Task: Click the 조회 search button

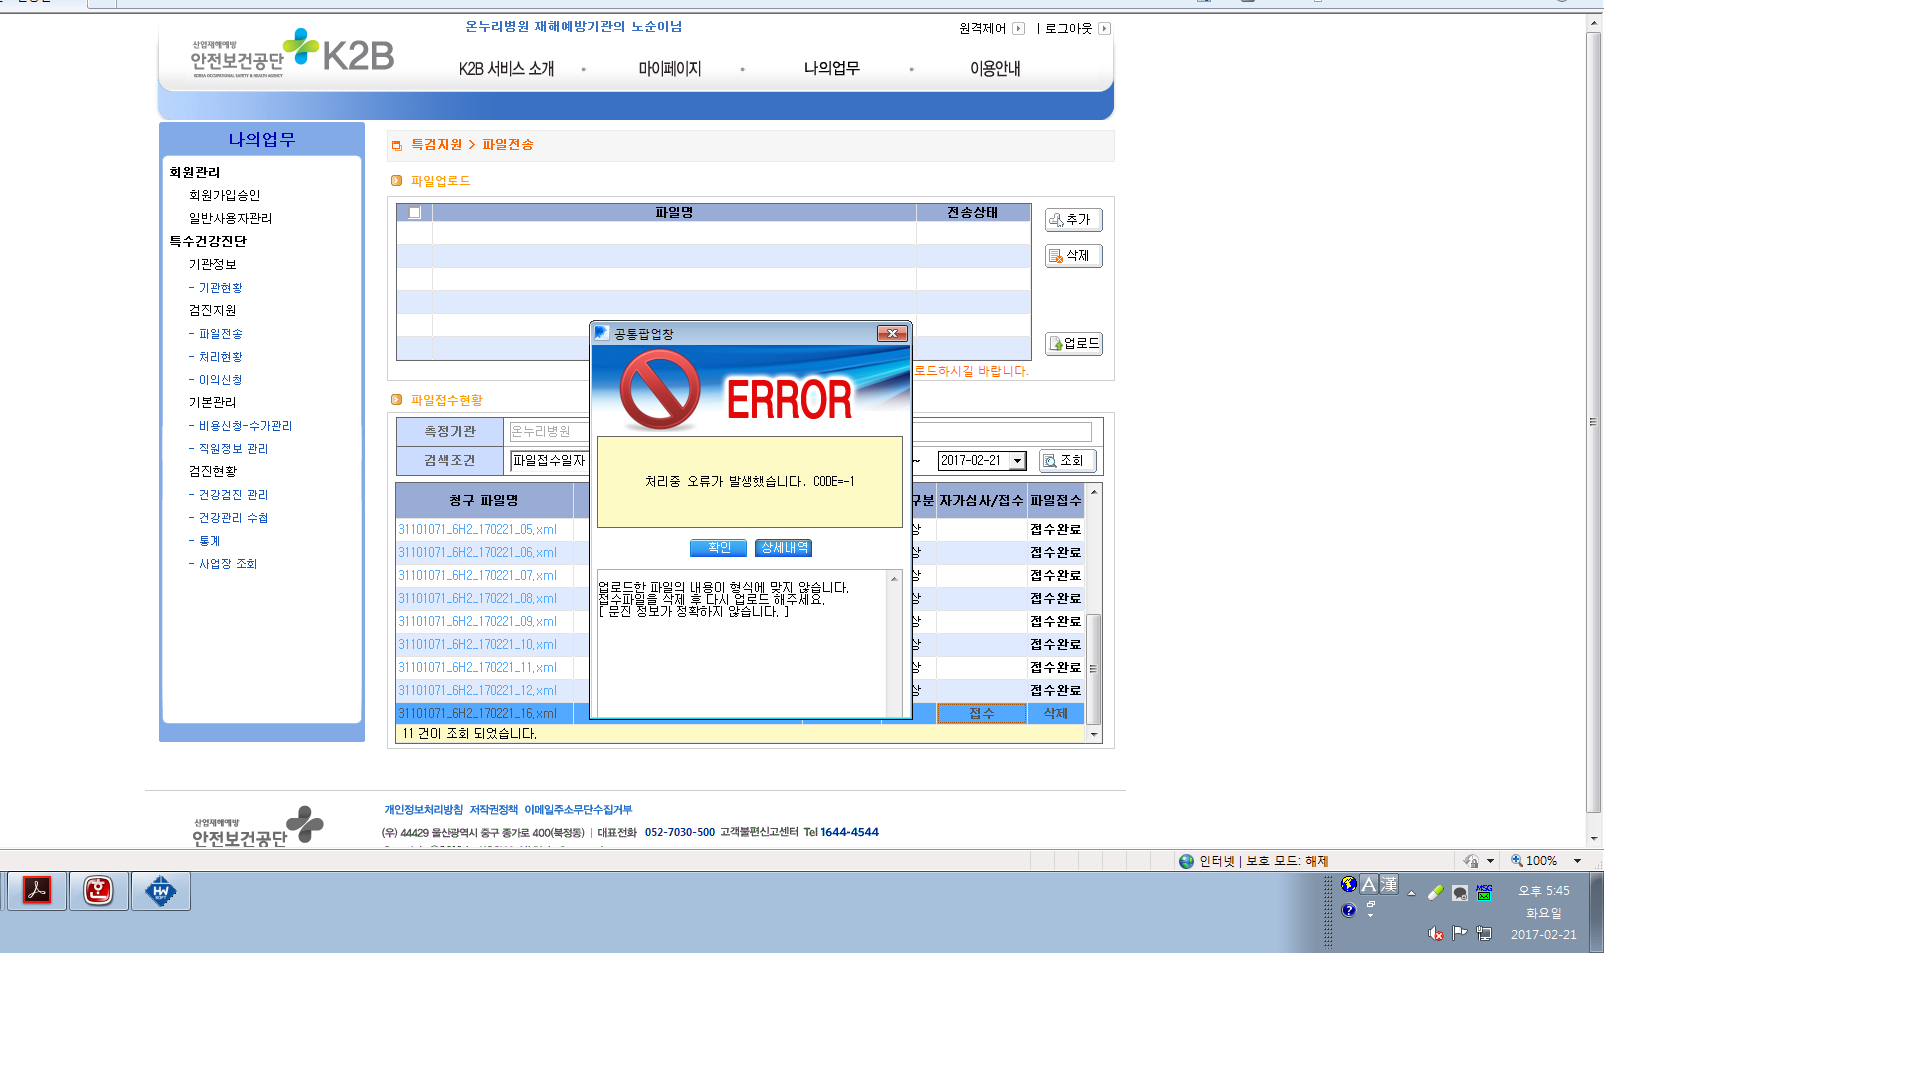Action: pos(1067,461)
